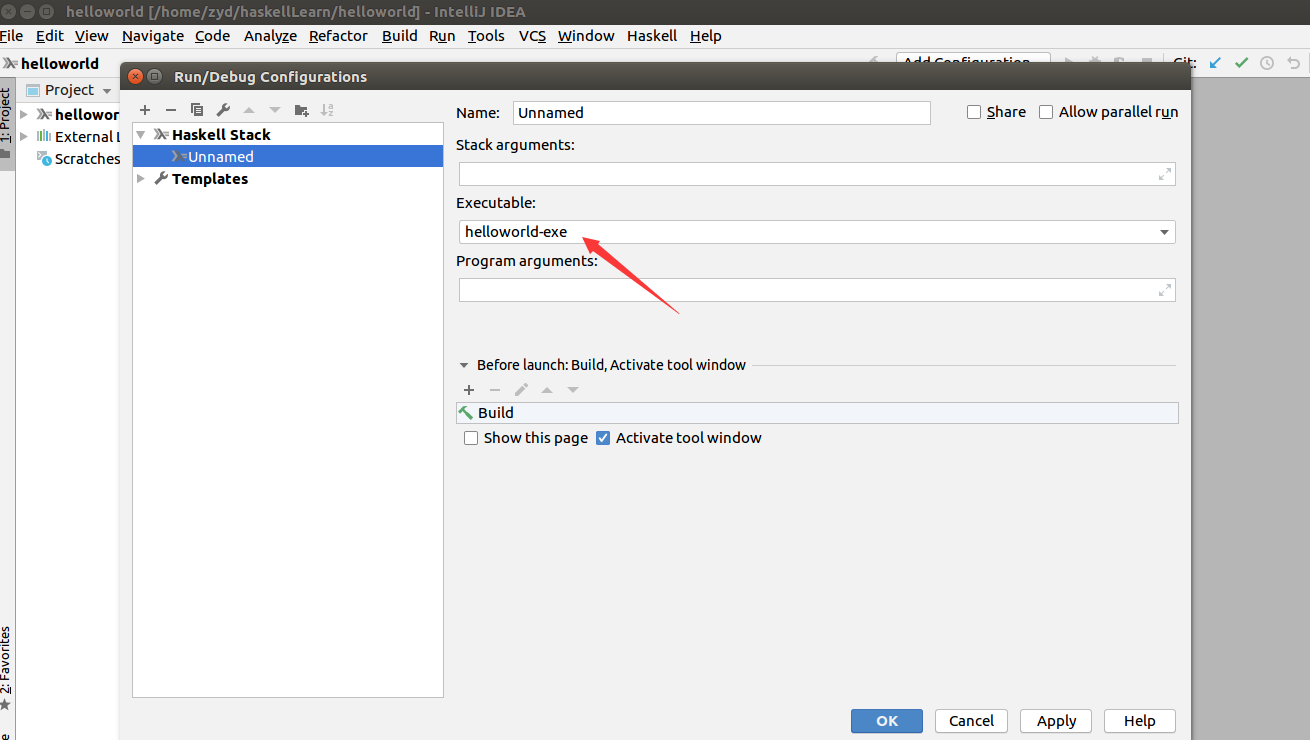Image resolution: width=1310 pixels, height=740 pixels.
Task: Open the Help menu
Action: (x=705, y=35)
